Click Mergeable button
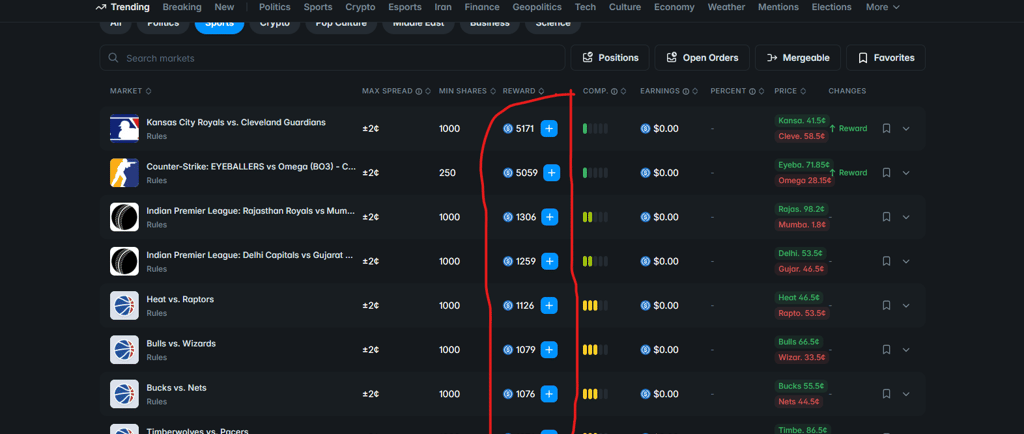The width and height of the screenshot is (1024, 434). (x=797, y=57)
